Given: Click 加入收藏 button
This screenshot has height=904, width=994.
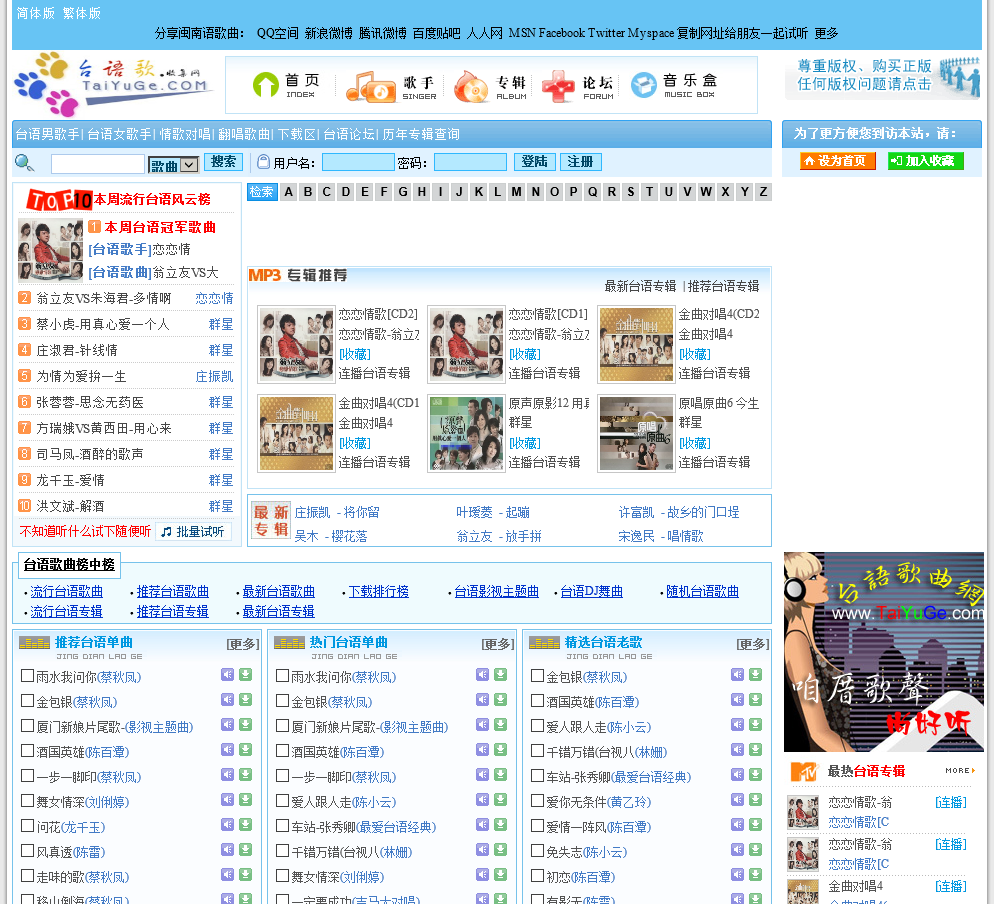Looking at the screenshot, I should coord(926,161).
